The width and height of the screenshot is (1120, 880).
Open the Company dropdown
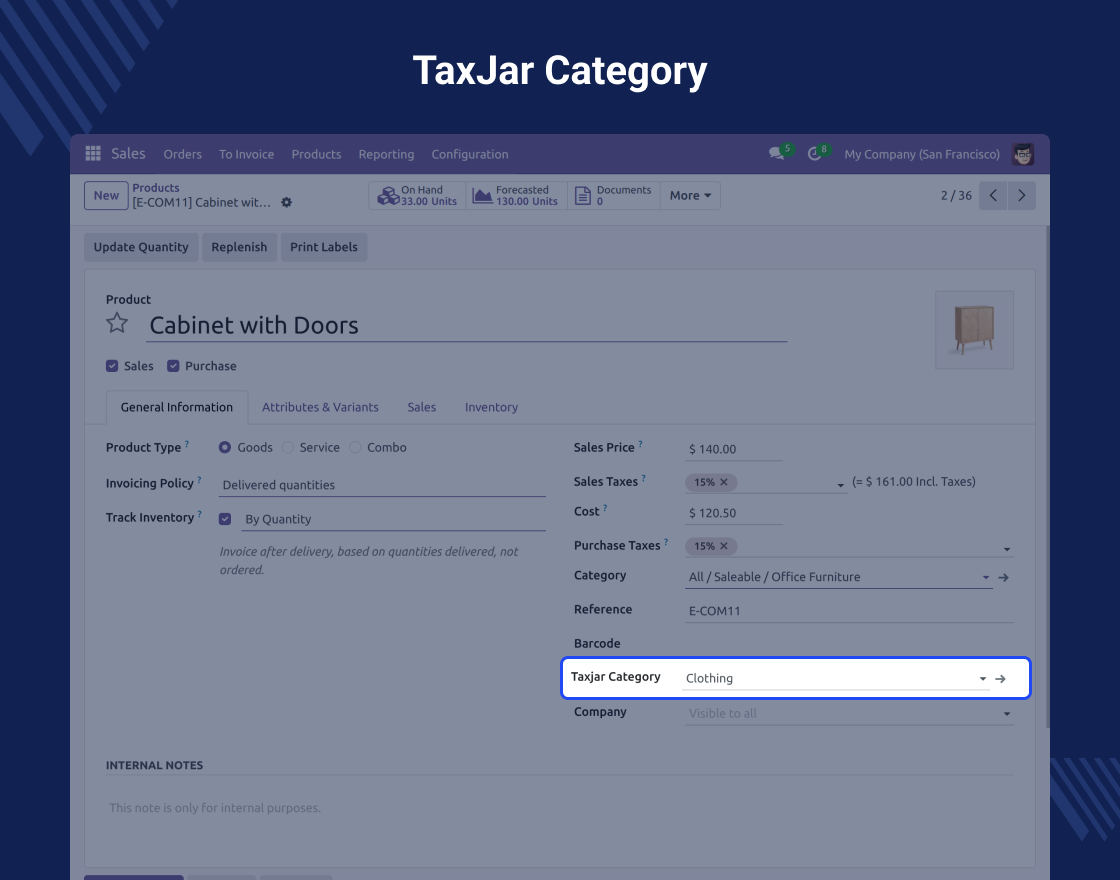pyautogui.click(x=849, y=714)
